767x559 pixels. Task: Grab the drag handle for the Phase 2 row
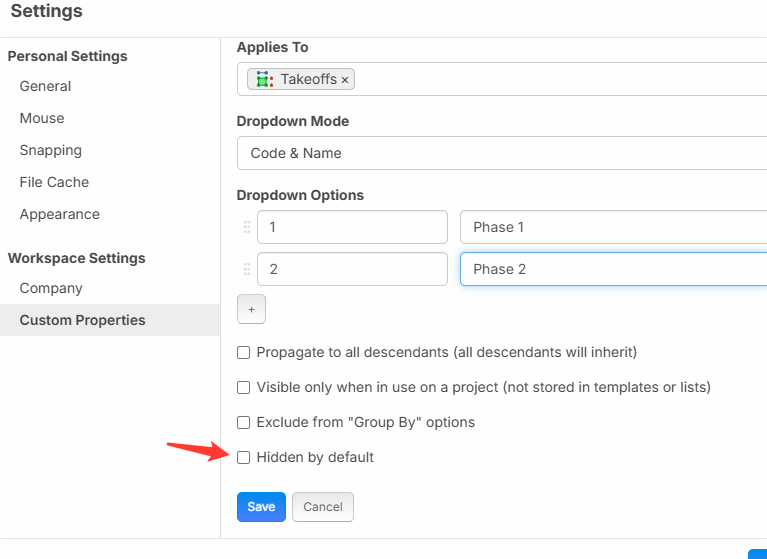[247, 269]
